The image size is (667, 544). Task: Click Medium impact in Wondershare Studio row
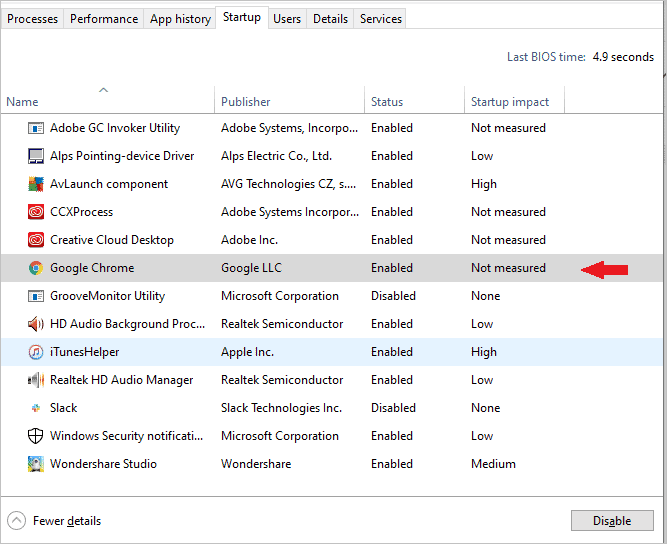pyautogui.click(x=493, y=464)
